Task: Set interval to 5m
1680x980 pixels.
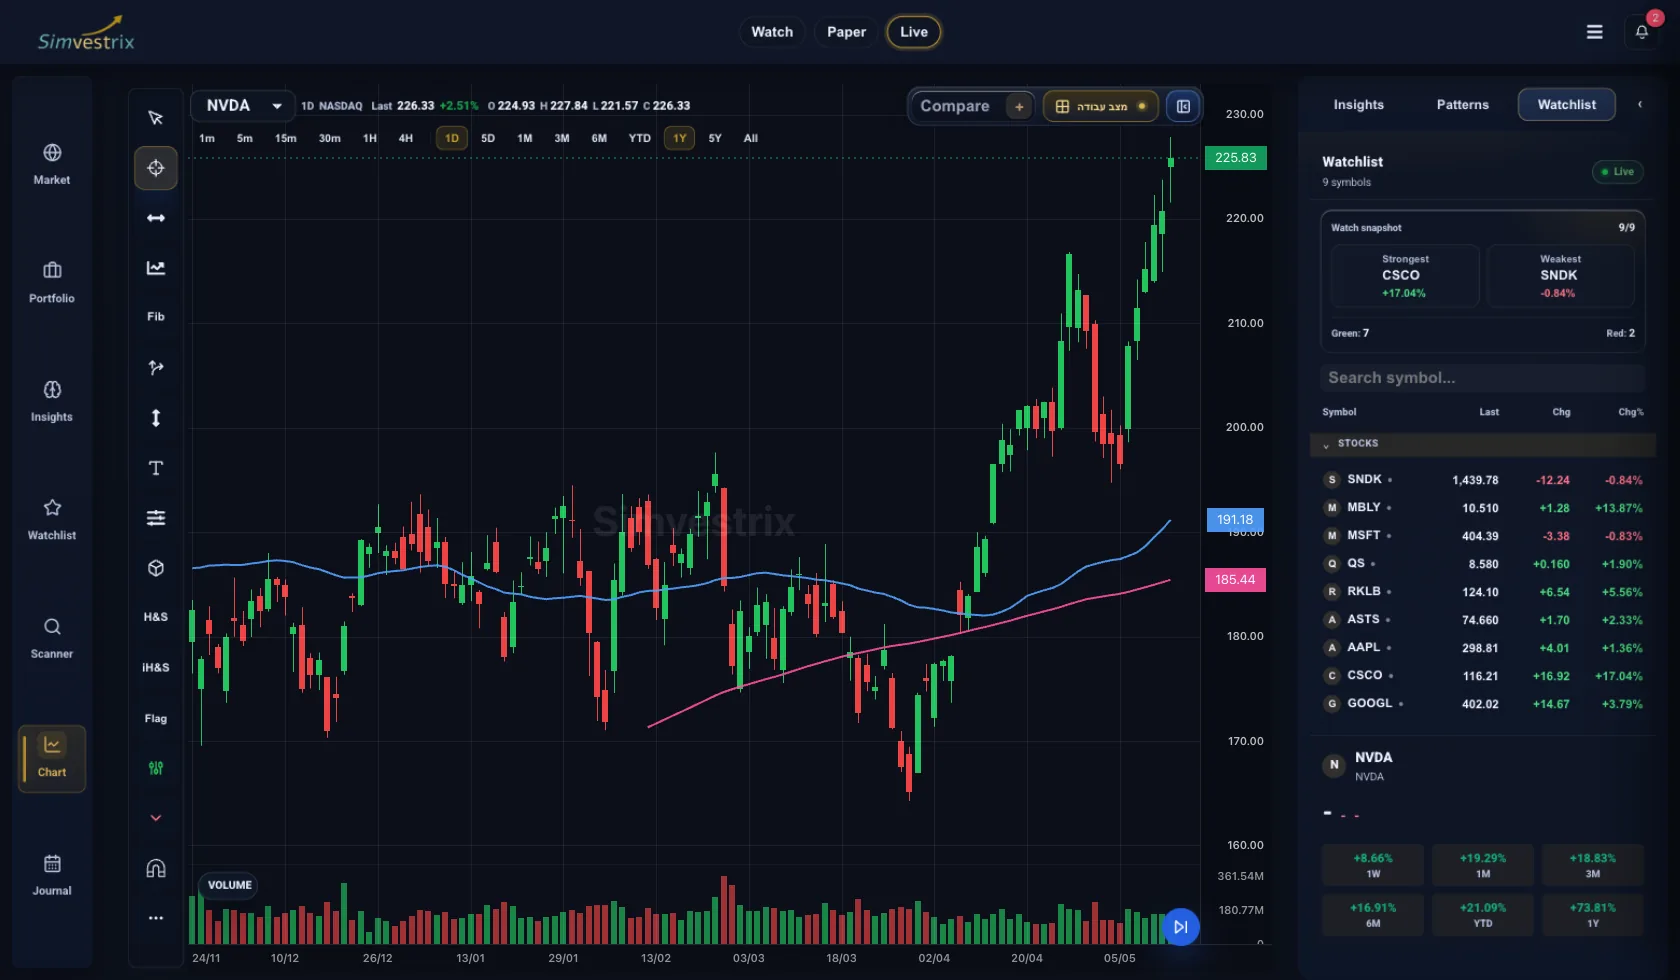Action: [x=245, y=138]
